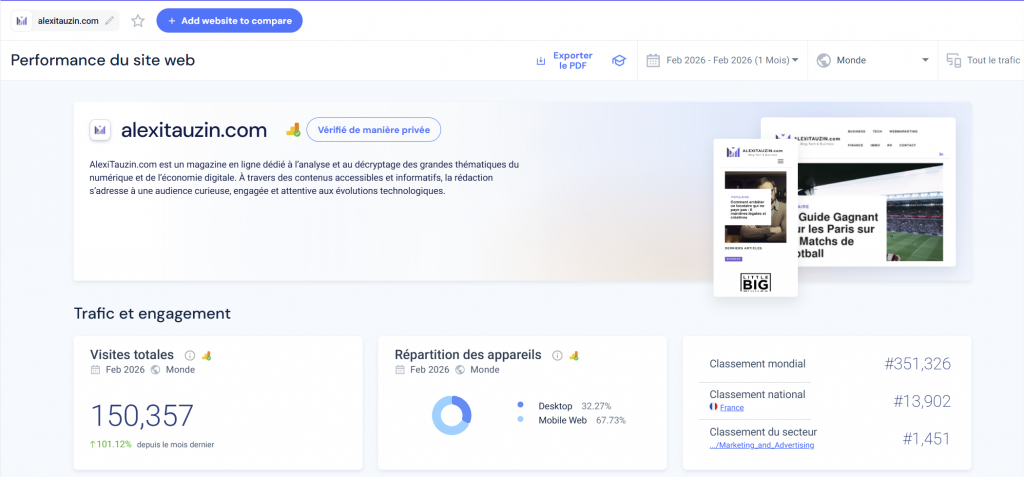
Task: Click calendar icon under Visites totales
Action: pos(95,370)
